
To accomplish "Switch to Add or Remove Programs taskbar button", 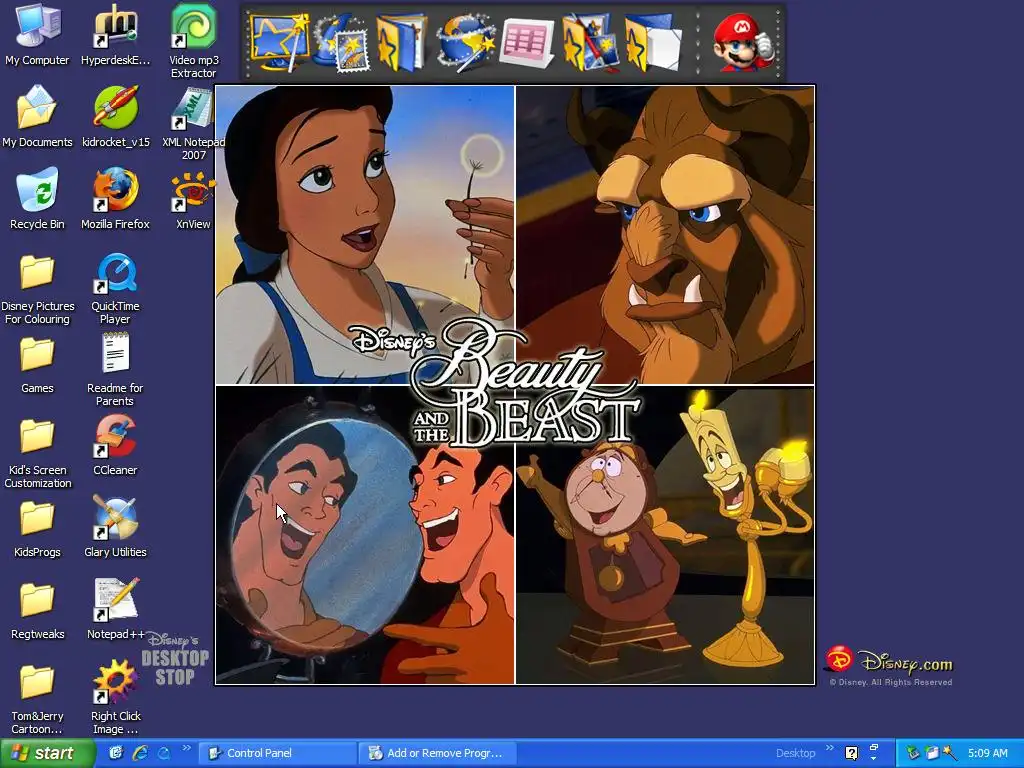I will 438,753.
